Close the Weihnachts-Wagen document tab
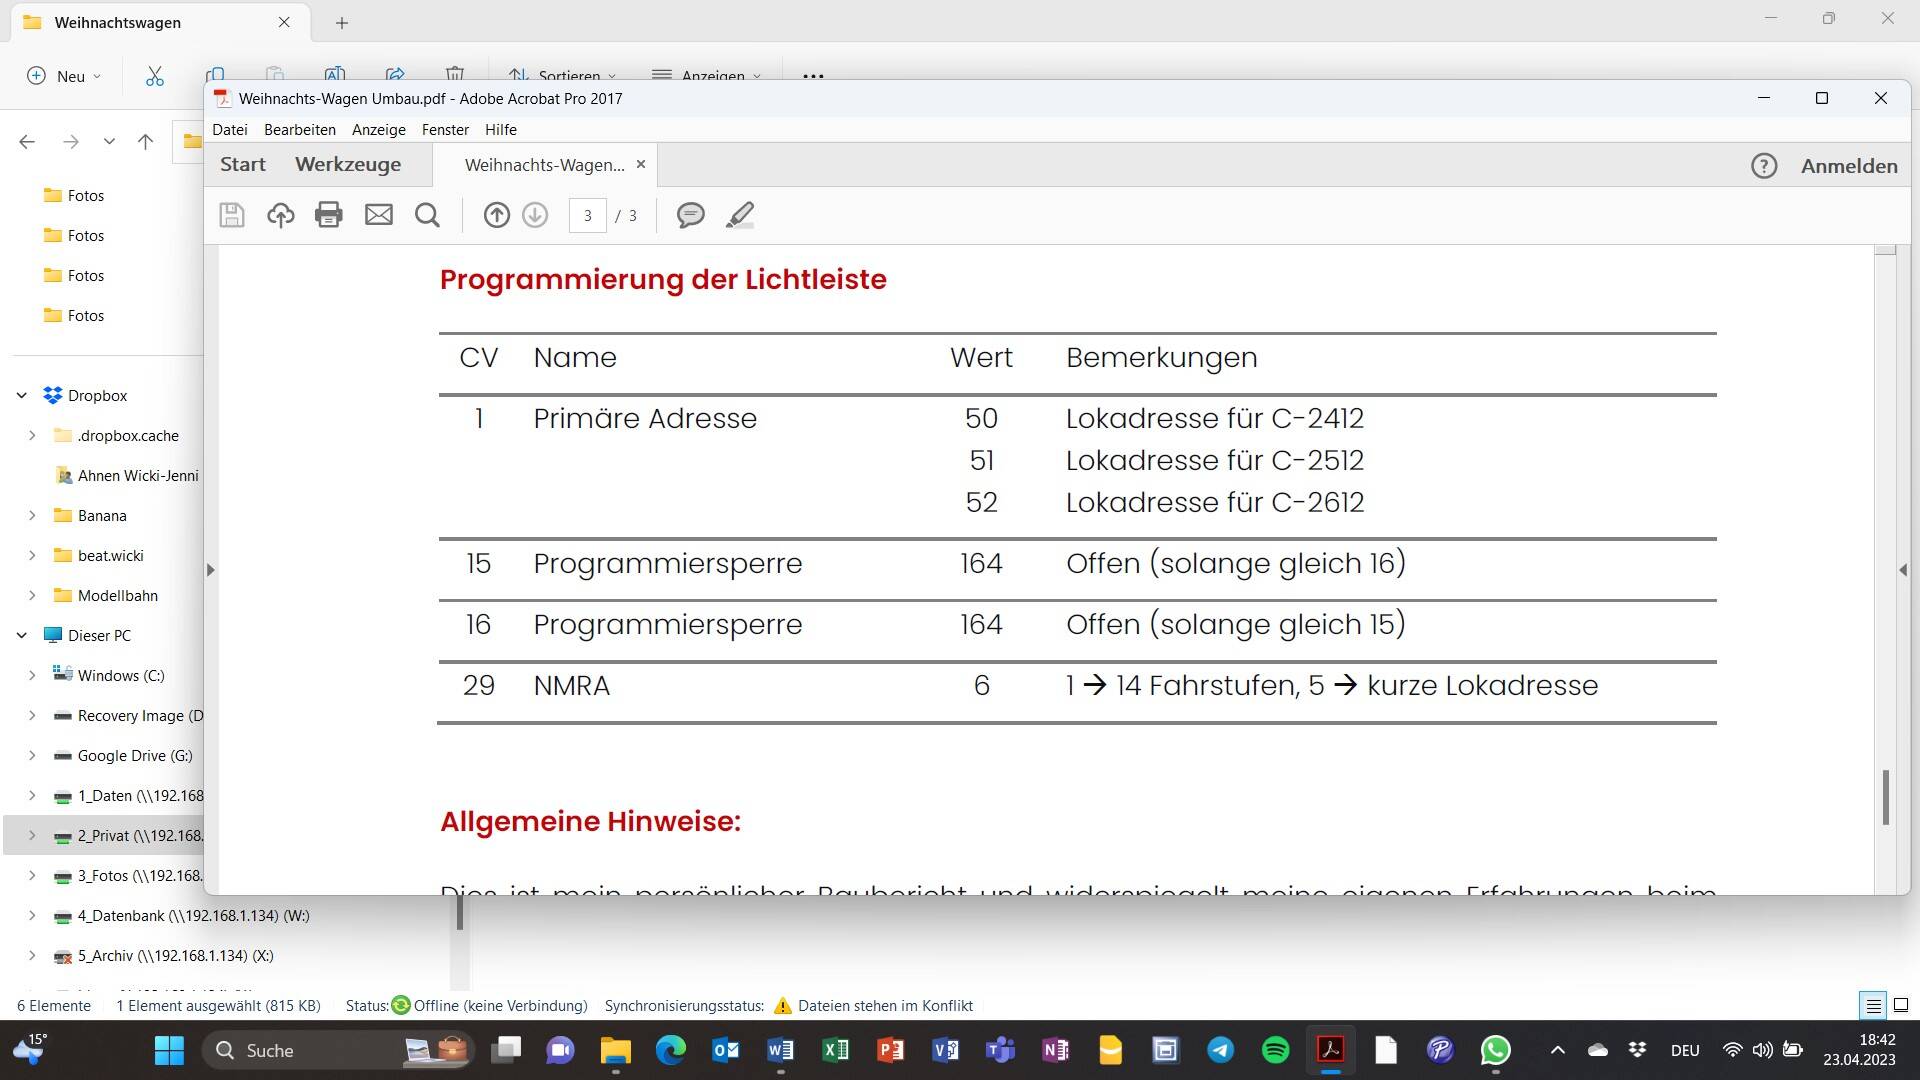Image resolution: width=1920 pixels, height=1080 pixels. coord(641,164)
